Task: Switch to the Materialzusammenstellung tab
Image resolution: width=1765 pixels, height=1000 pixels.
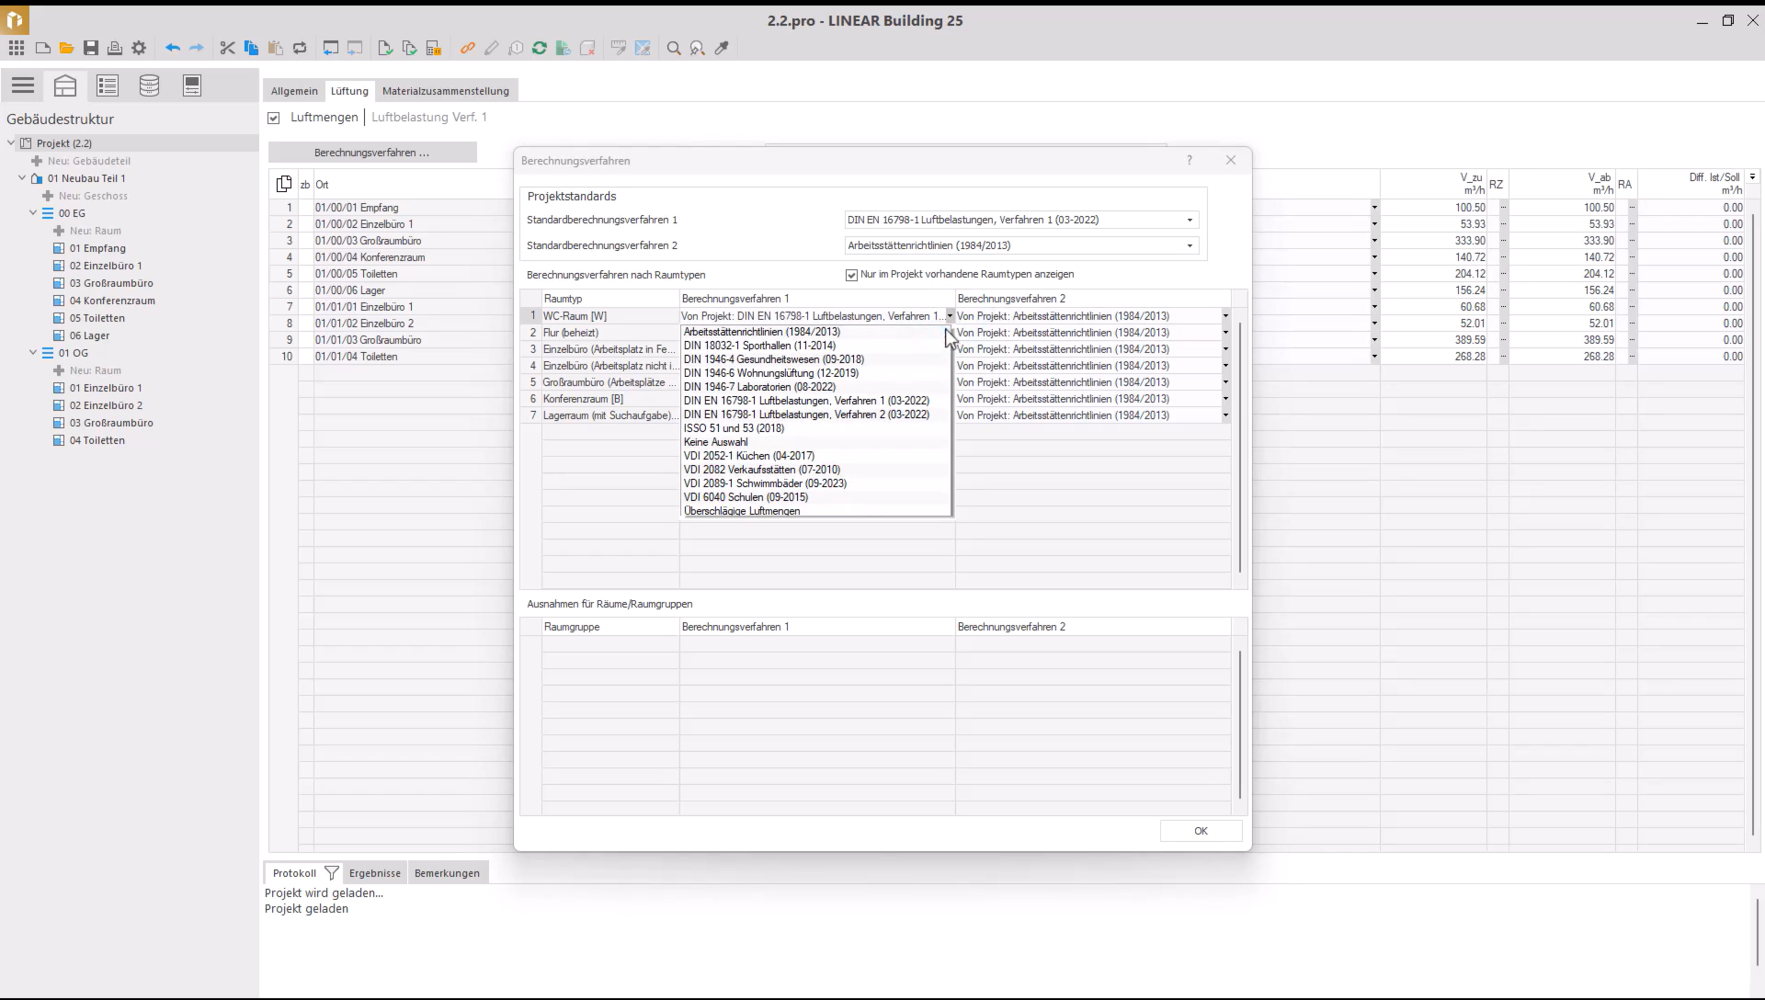Action: click(x=445, y=91)
